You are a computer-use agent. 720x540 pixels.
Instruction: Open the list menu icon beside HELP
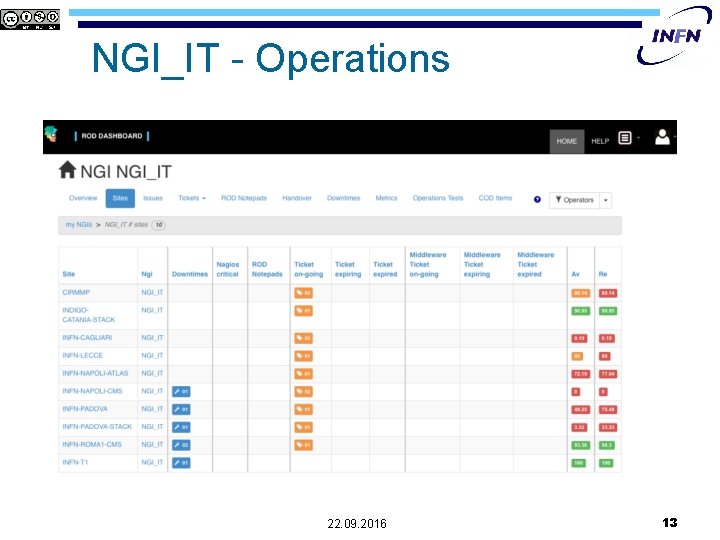coord(624,138)
